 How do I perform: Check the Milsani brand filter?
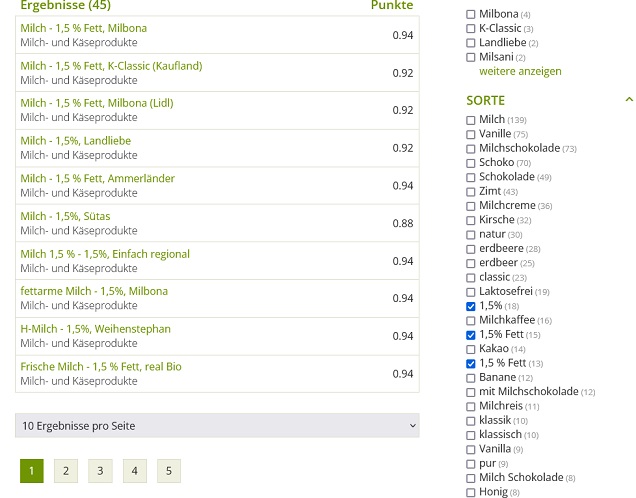(471, 57)
